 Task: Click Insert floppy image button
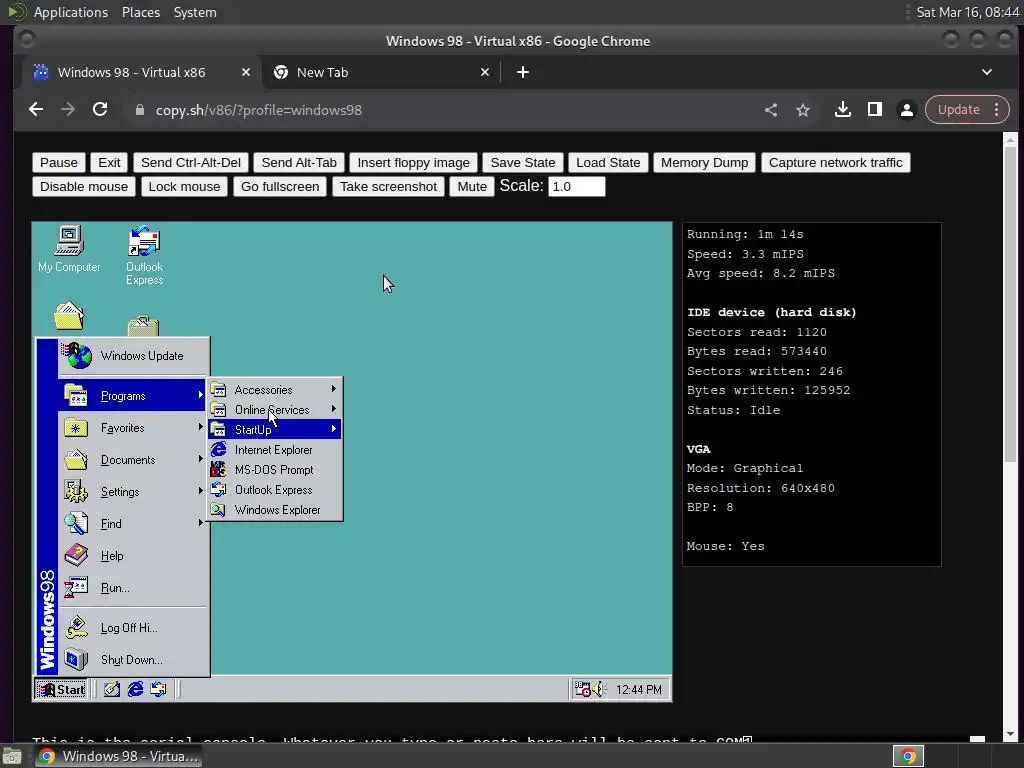pos(413,163)
